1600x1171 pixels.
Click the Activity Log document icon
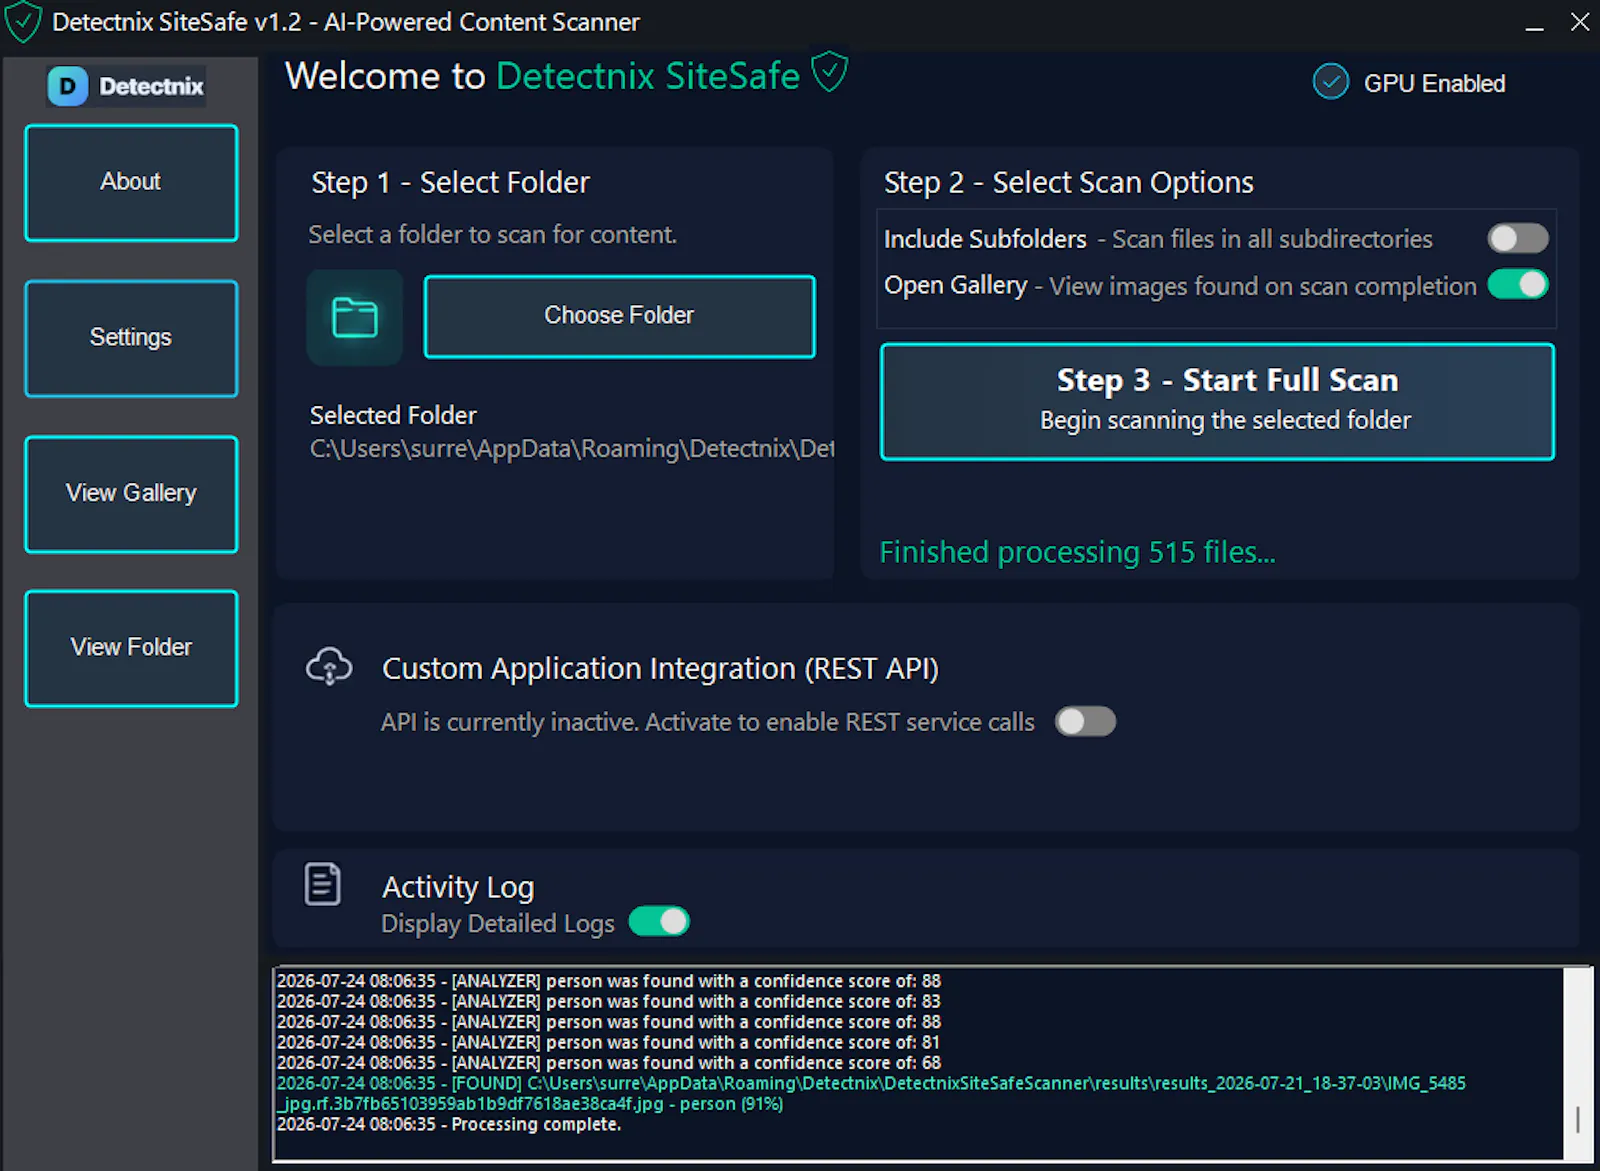pyautogui.click(x=322, y=884)
